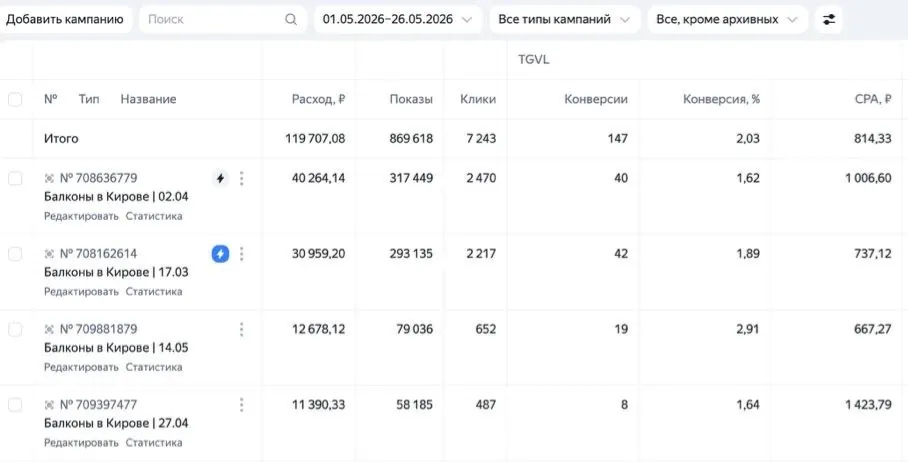Open three-dot menu for campaign 709397477
908x462 pixels.
241,405
